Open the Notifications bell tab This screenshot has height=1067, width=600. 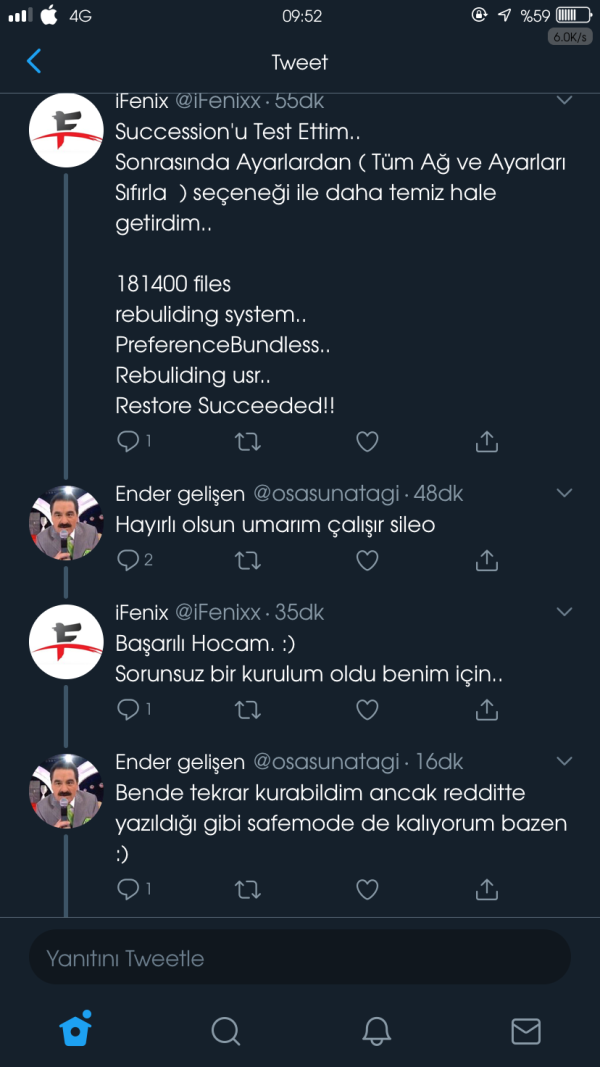point(376,1030)
